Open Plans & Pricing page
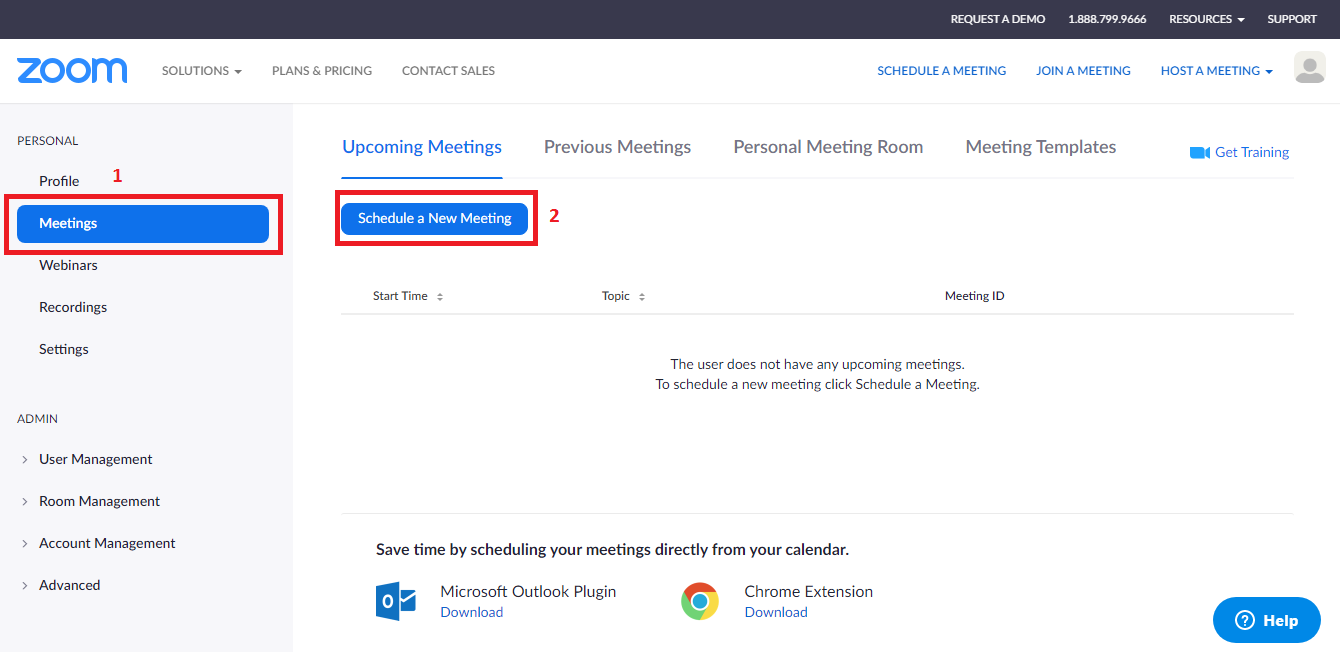This screenshot has height=652, width=1340. [322, 71]
